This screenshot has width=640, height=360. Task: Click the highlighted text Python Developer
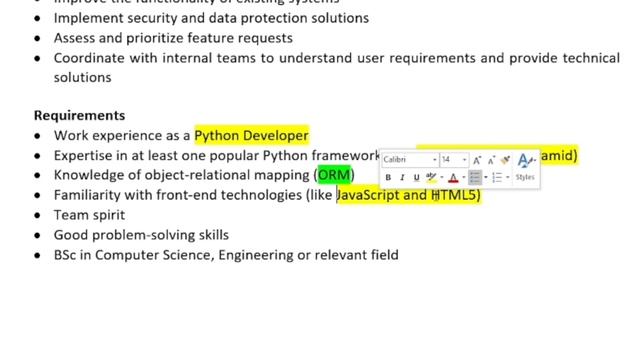tap(251, 136)
